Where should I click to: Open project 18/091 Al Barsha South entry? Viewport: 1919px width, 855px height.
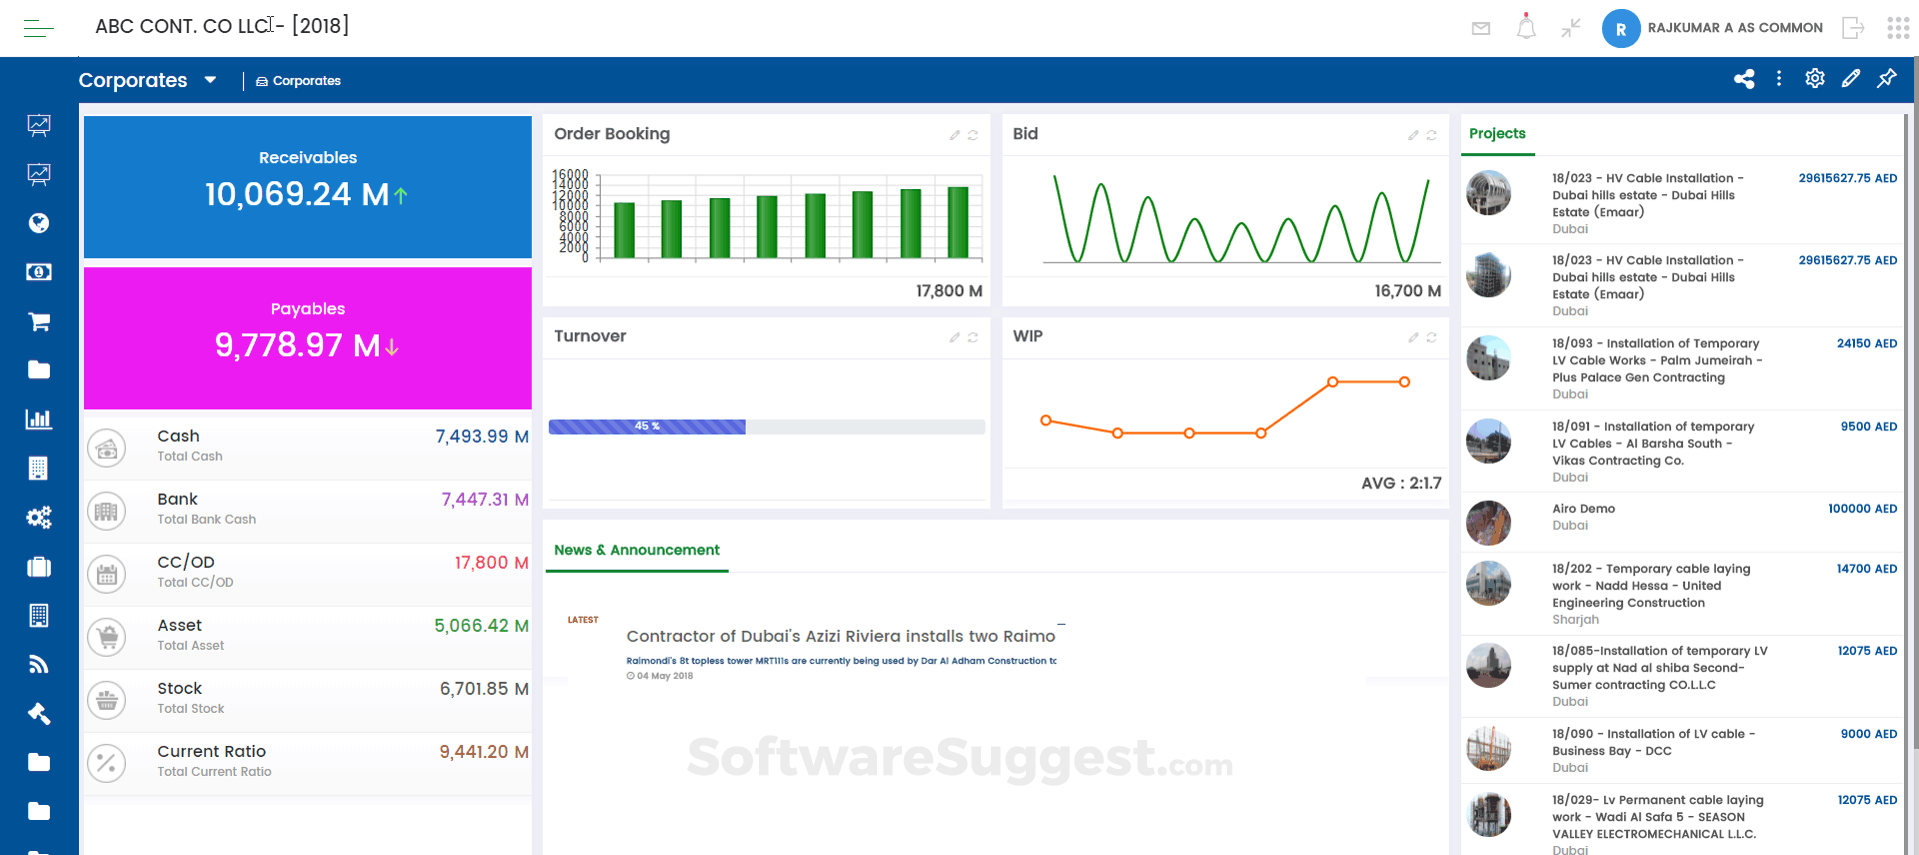[1683, 451]
